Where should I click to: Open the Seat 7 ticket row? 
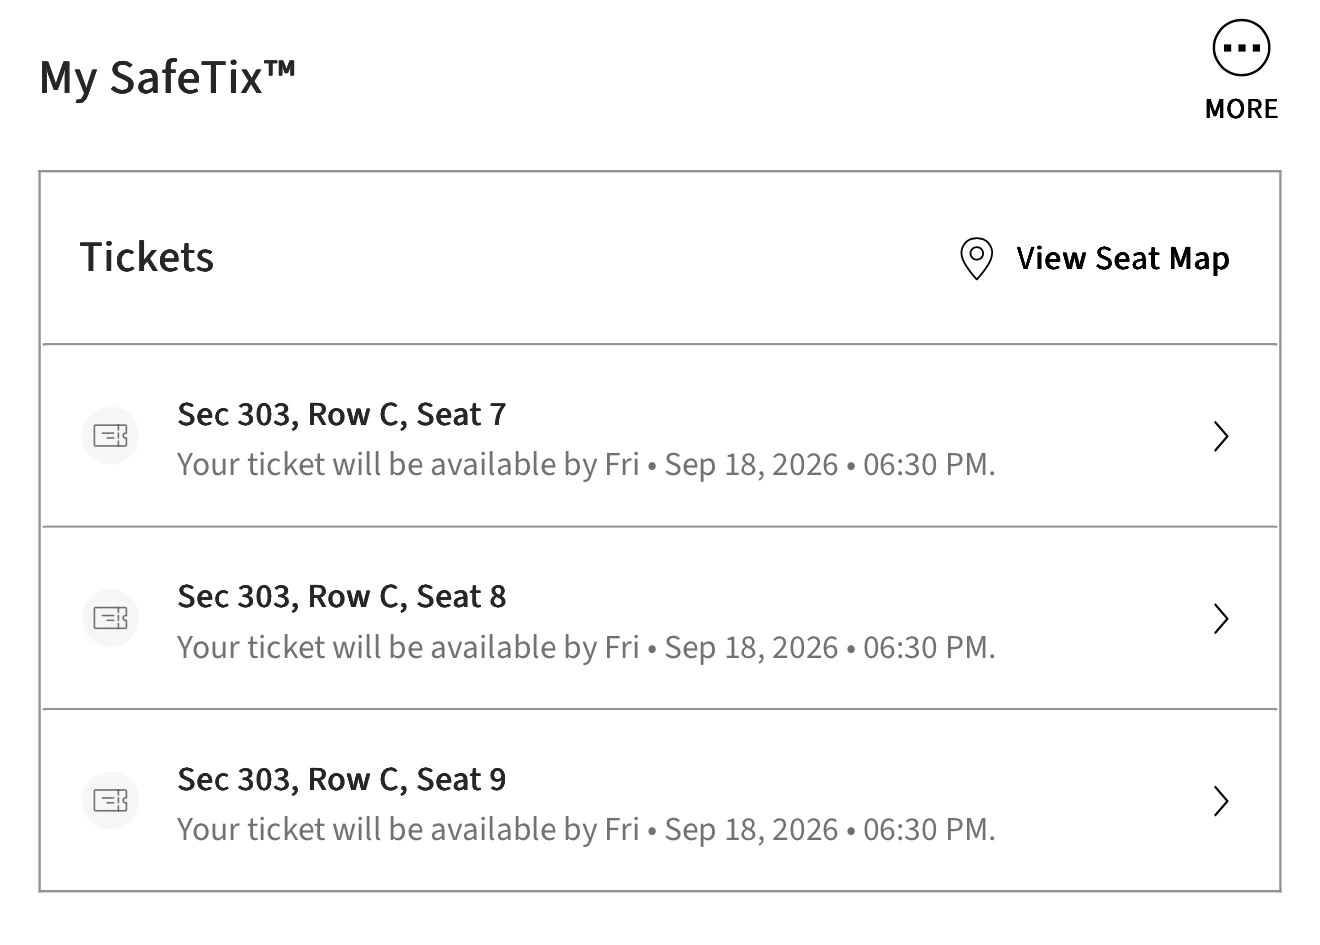click(x=660, y=436)
